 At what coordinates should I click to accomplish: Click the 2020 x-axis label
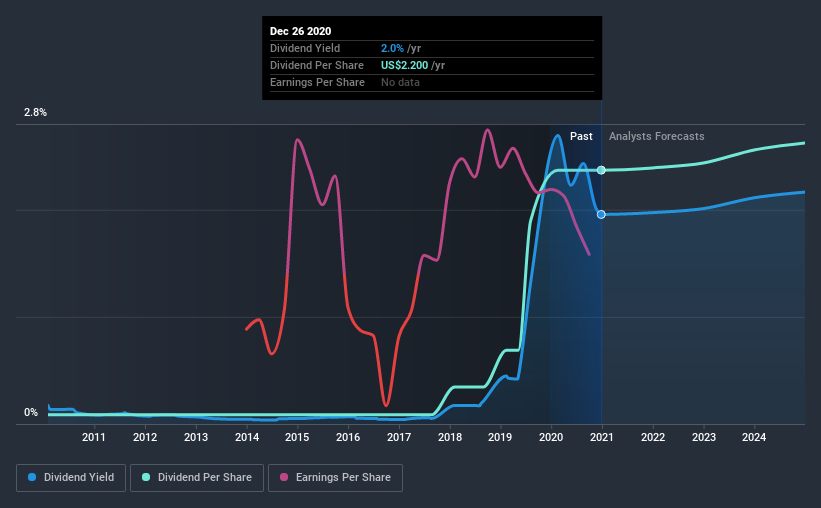point(551,437)
